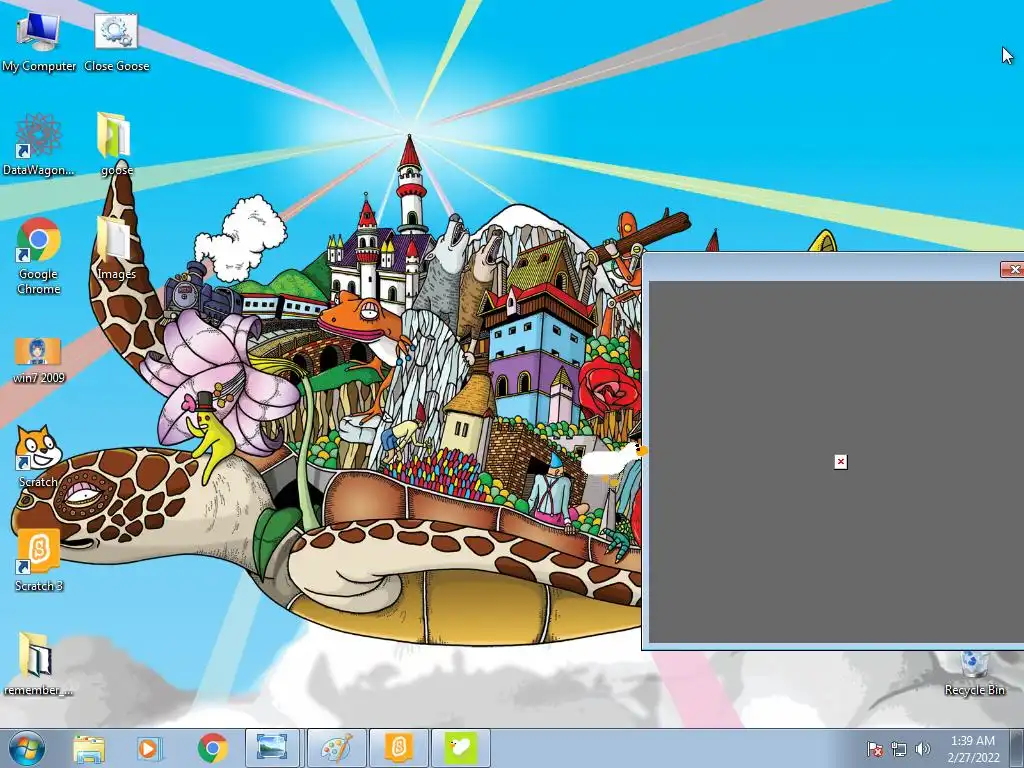Select the win7 2009 desktop icon
The height and width of the screenshot is (768, 1024).
39,360
